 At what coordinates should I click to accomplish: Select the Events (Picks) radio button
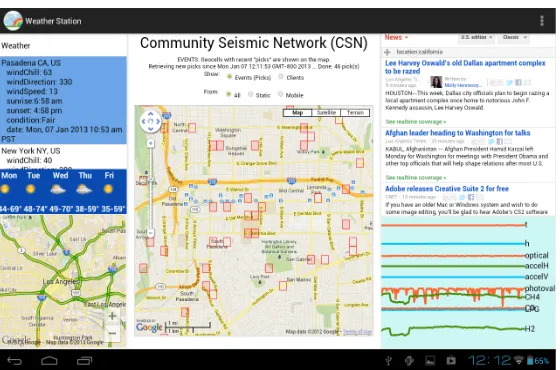coord(229,77)
